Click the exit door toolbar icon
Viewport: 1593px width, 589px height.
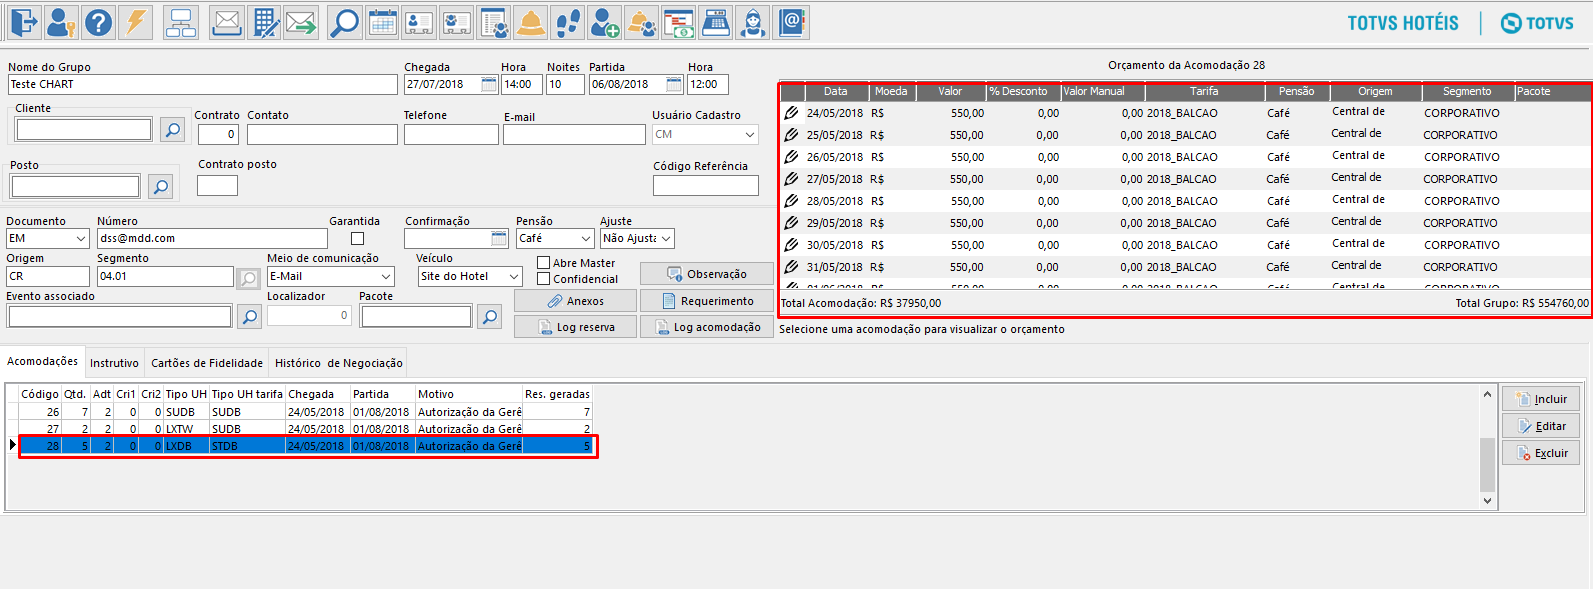click(25, 22)
